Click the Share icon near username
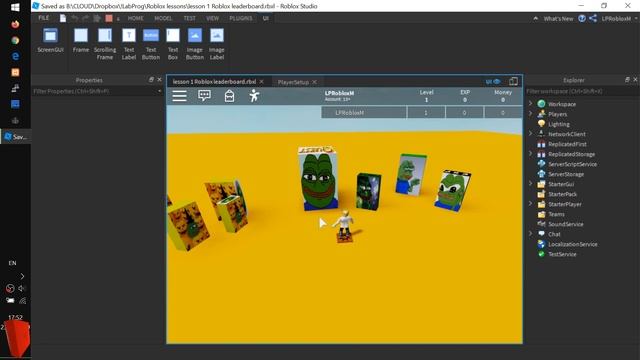Screen dimensions: 640x360 coord(593,18)
